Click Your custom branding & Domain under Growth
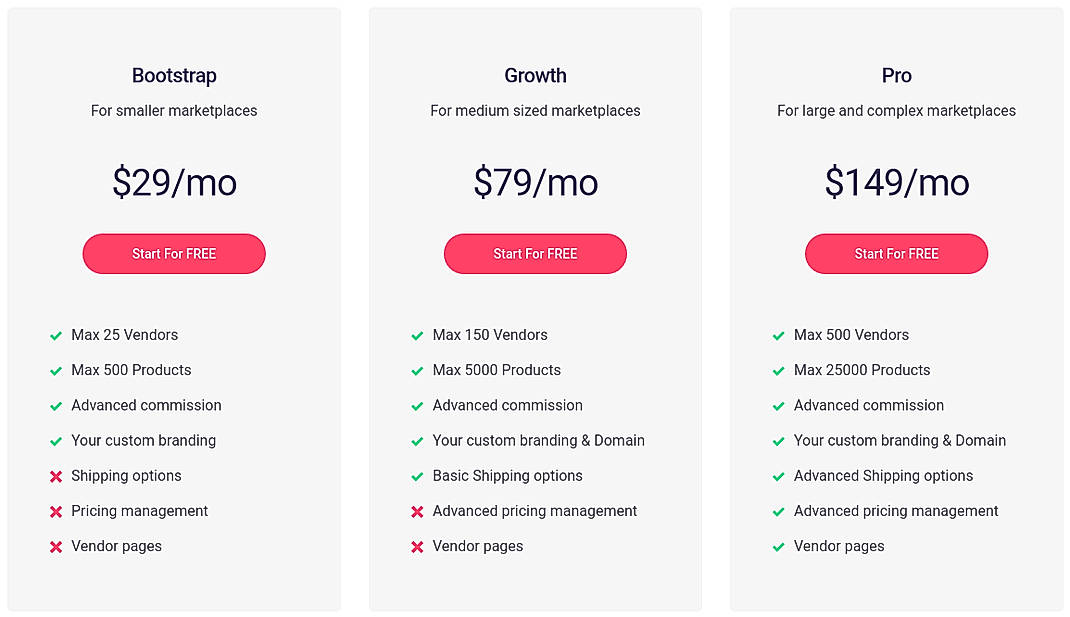The image size is (1070, 617). point(538,441)
